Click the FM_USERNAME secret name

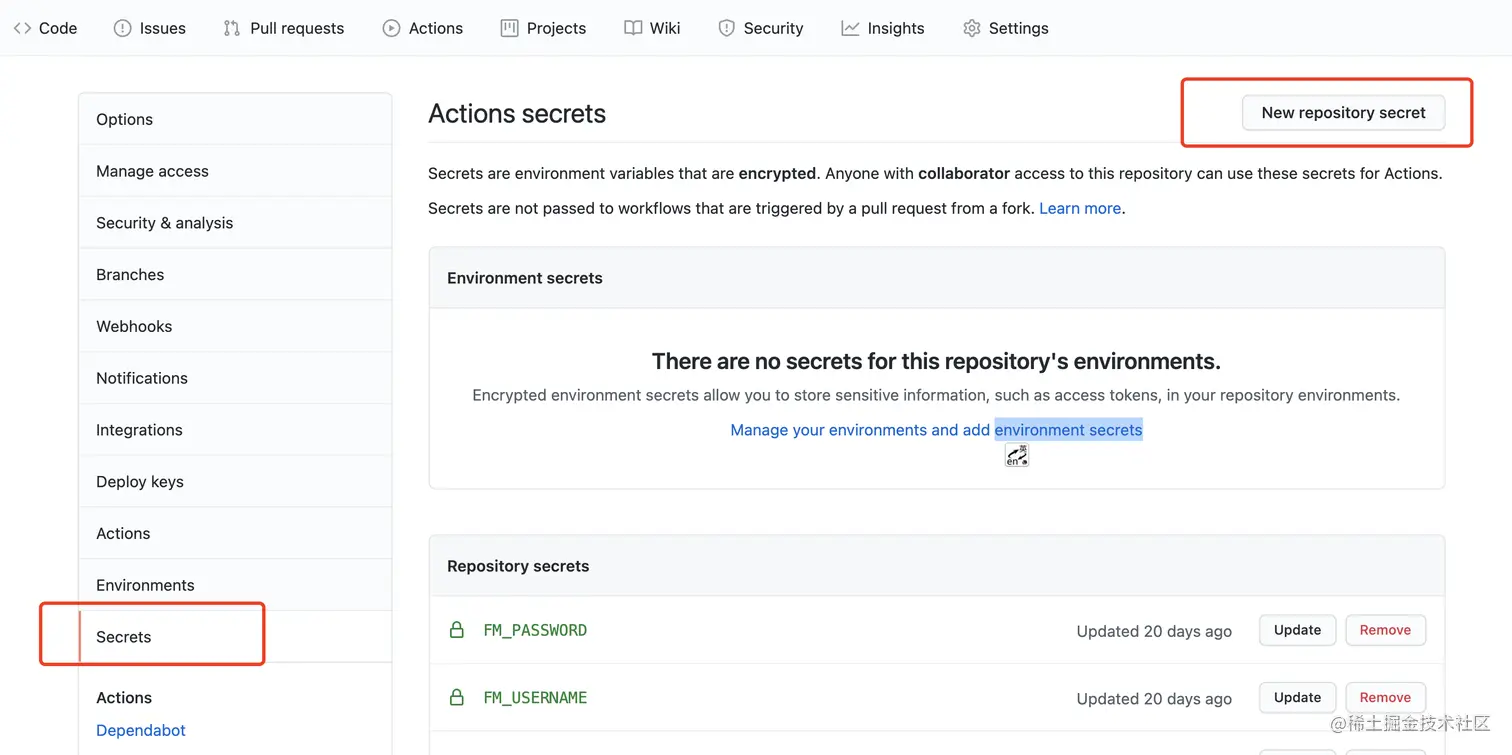click(535, 697)
